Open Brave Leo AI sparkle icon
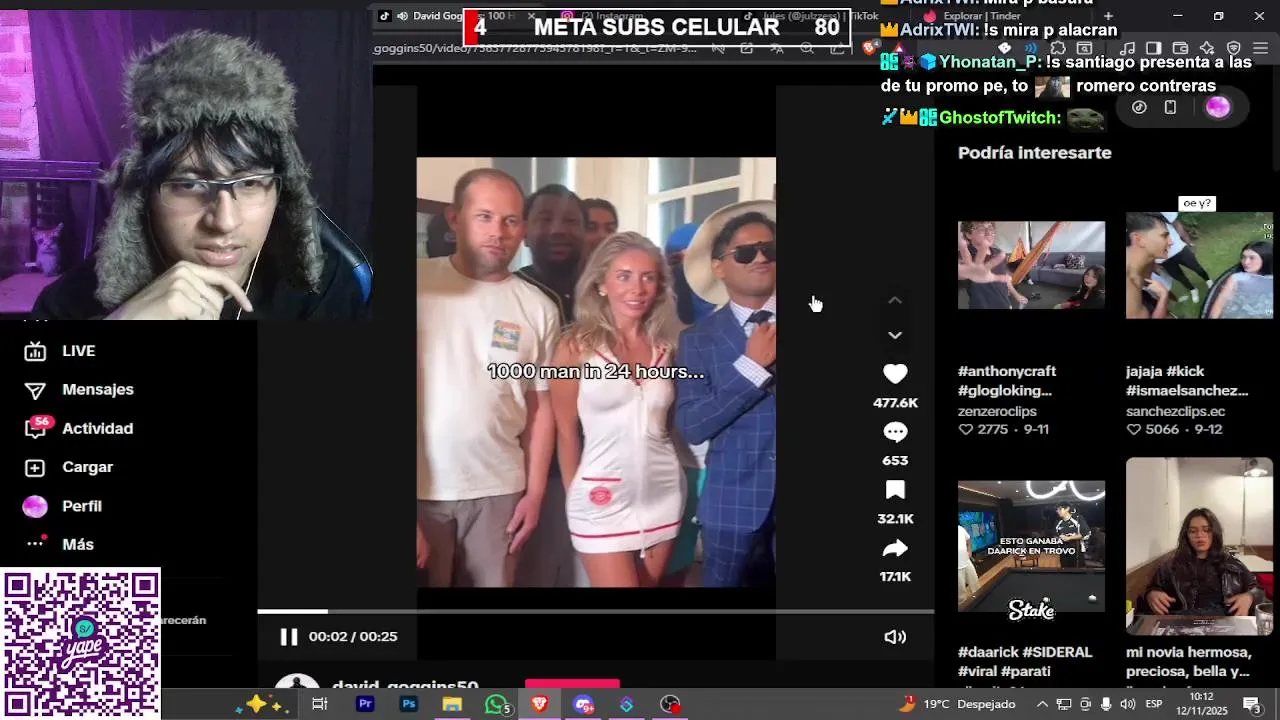This screenshot has height=720, width=1280. pos(1207,48)
